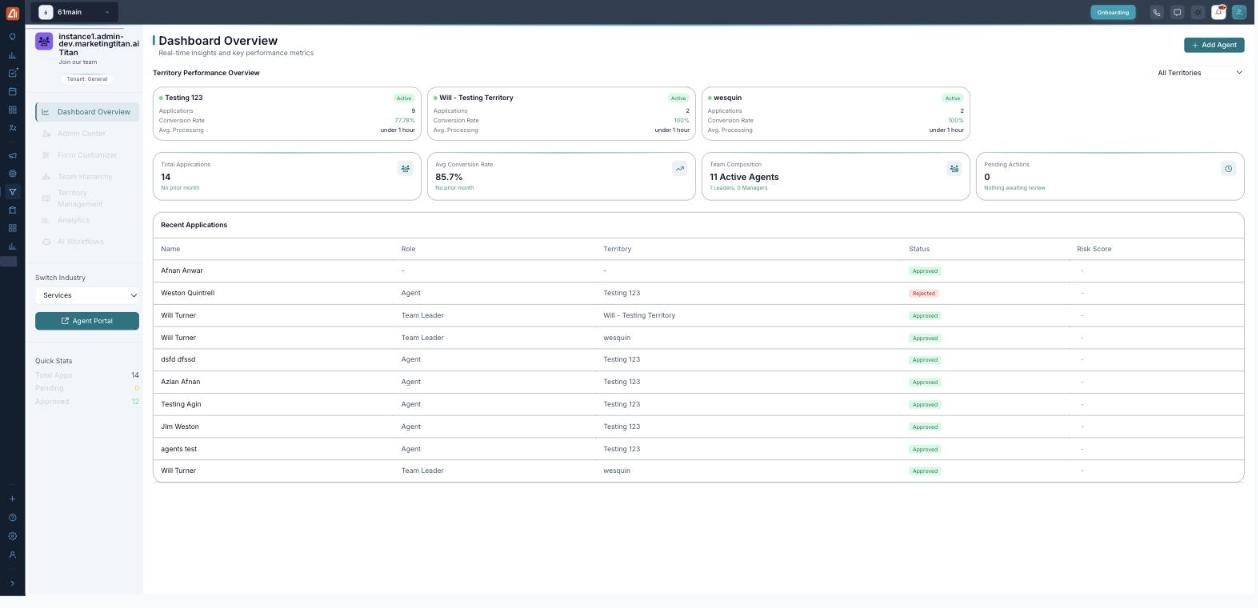Open the Testing 123 territory card
Image resolution: width=1258 pixels, height=608 pixels.
coord(287,113)
